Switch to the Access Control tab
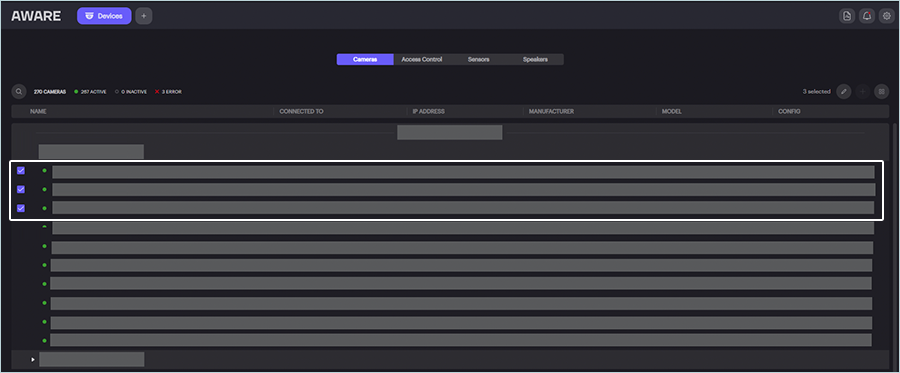The height and width of the screenshot is (373, 900). 422,59
